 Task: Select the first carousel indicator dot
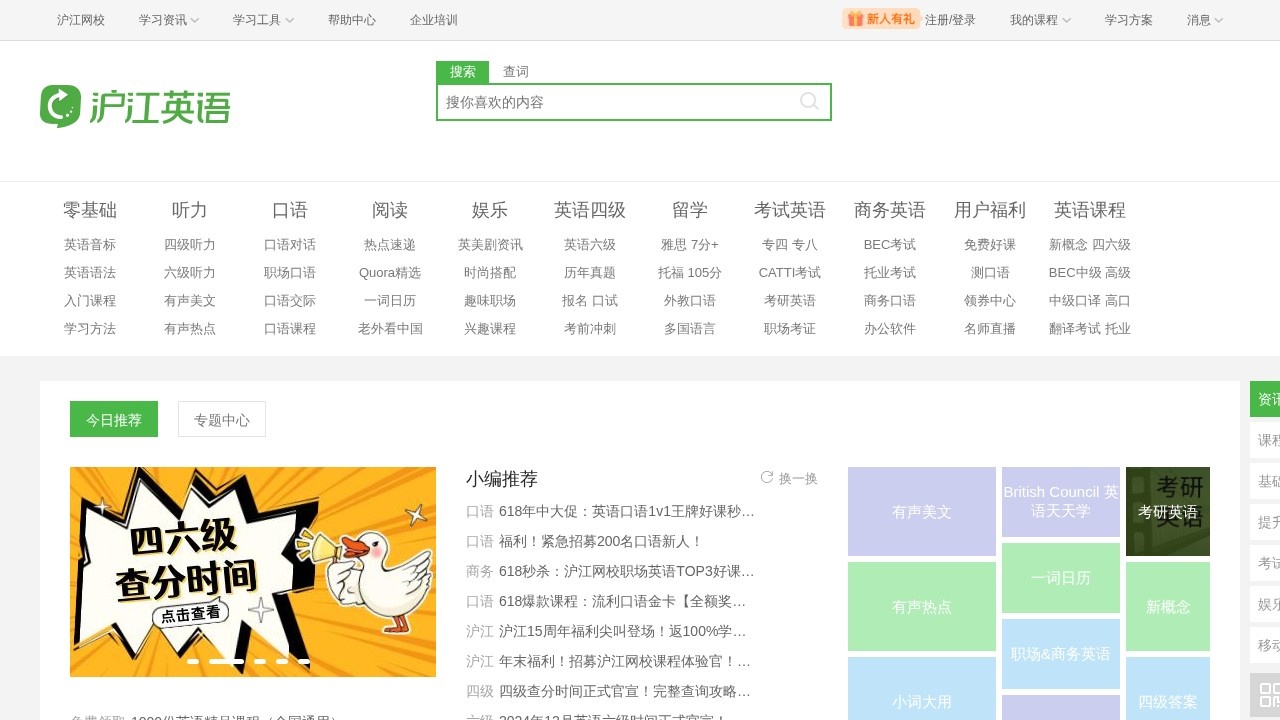tap(193, 661)
